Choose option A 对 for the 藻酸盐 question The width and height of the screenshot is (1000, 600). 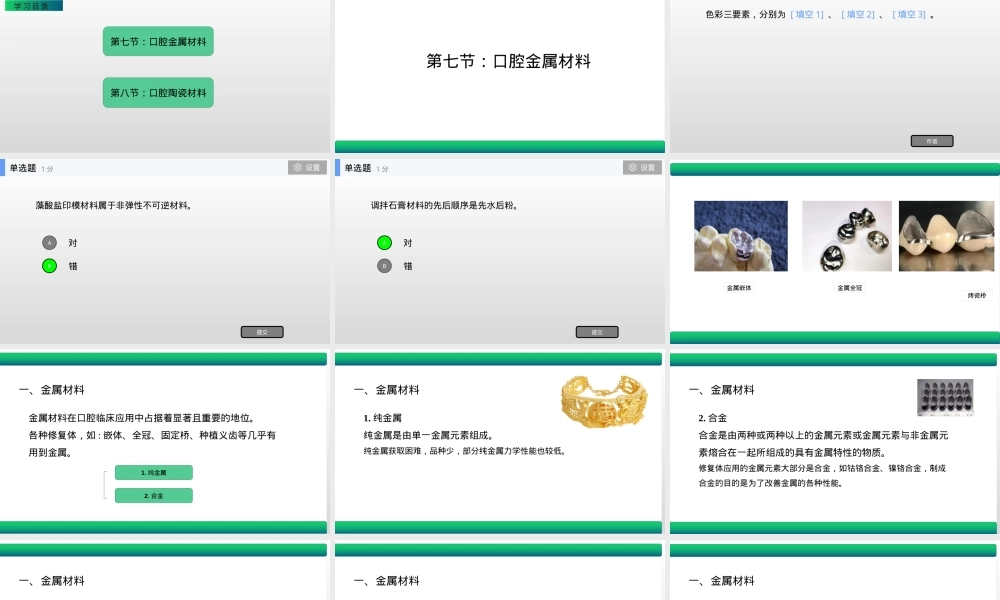[50, 242]
